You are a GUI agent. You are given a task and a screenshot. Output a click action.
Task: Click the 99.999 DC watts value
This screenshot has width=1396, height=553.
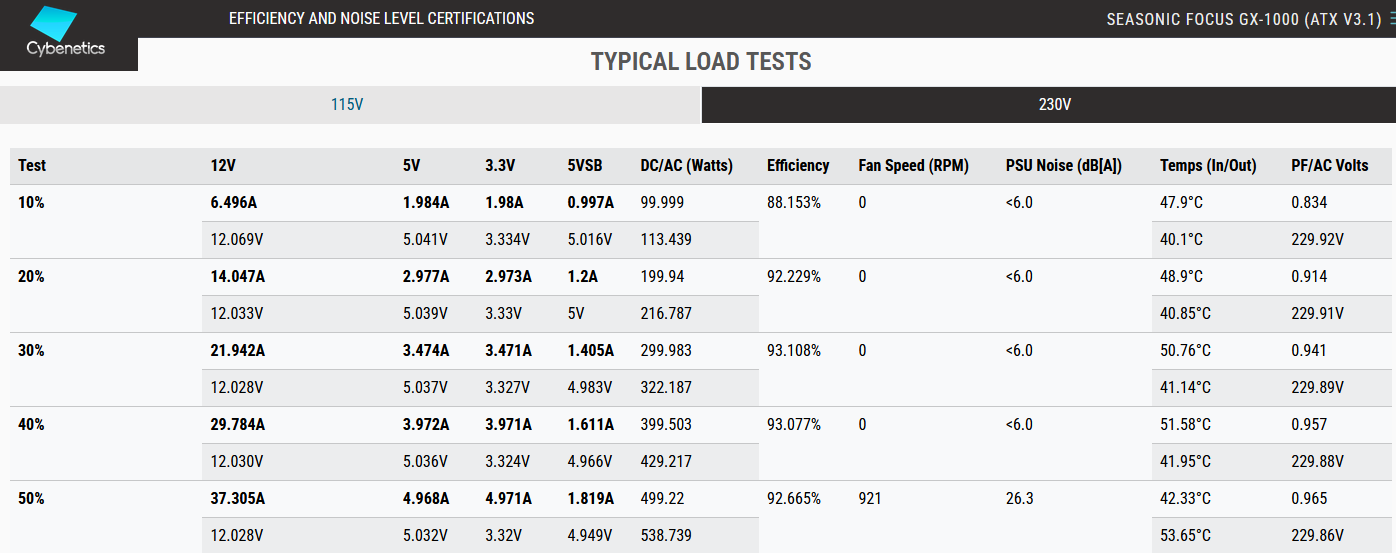[662, 203]
